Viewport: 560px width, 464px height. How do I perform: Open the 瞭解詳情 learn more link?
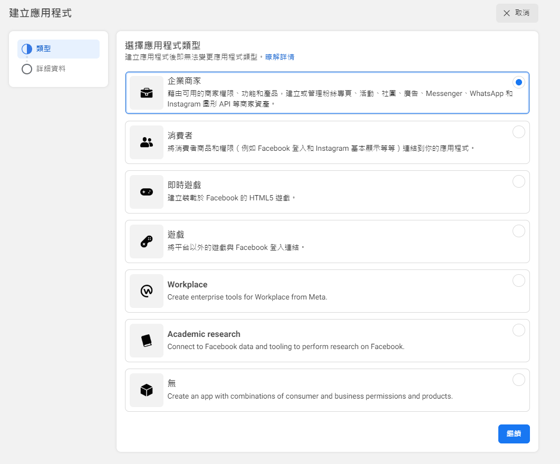point(280,57)
